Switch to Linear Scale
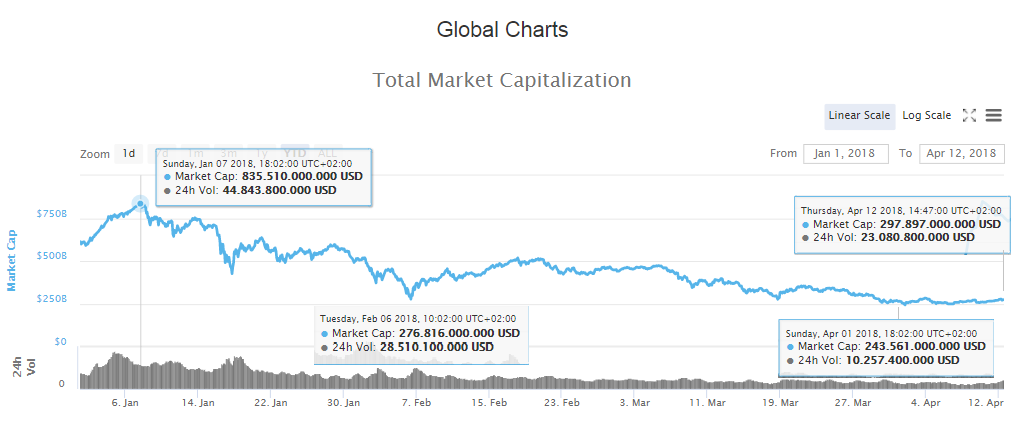Viewport: 1011px width, 430px height. click(859, 116)
